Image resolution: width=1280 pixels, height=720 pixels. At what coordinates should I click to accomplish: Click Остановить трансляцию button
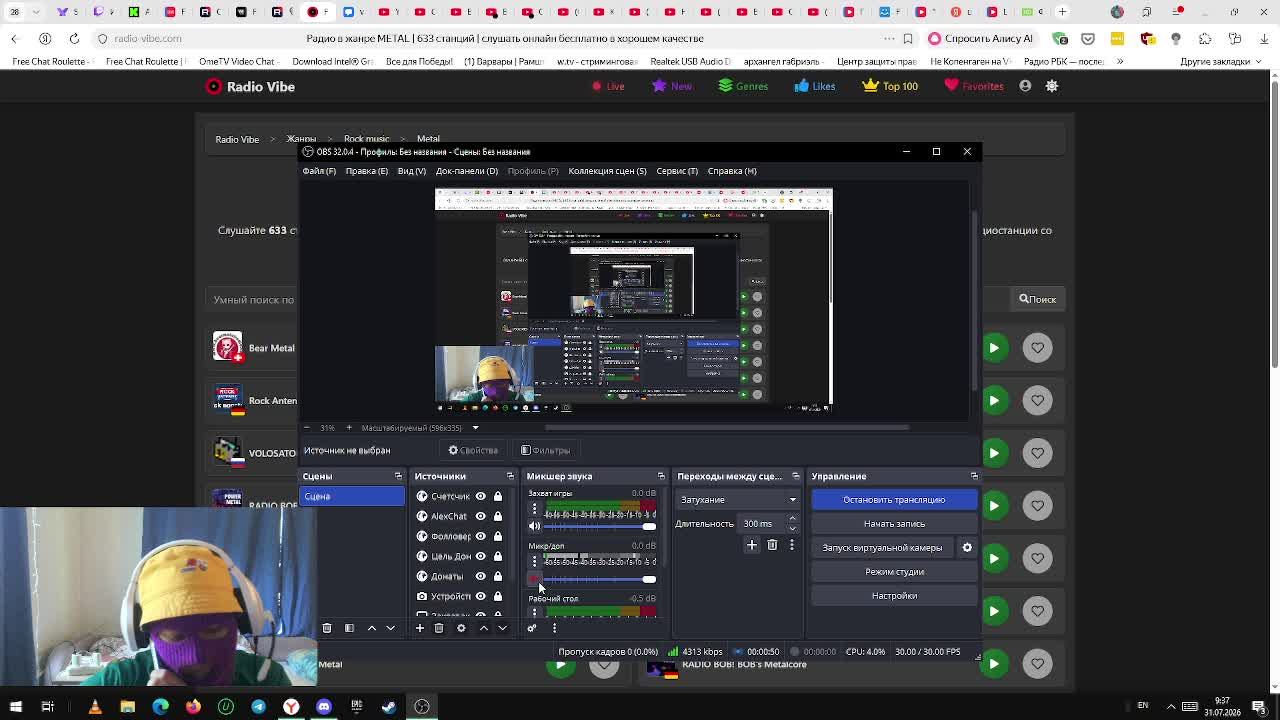pos(894,500)
